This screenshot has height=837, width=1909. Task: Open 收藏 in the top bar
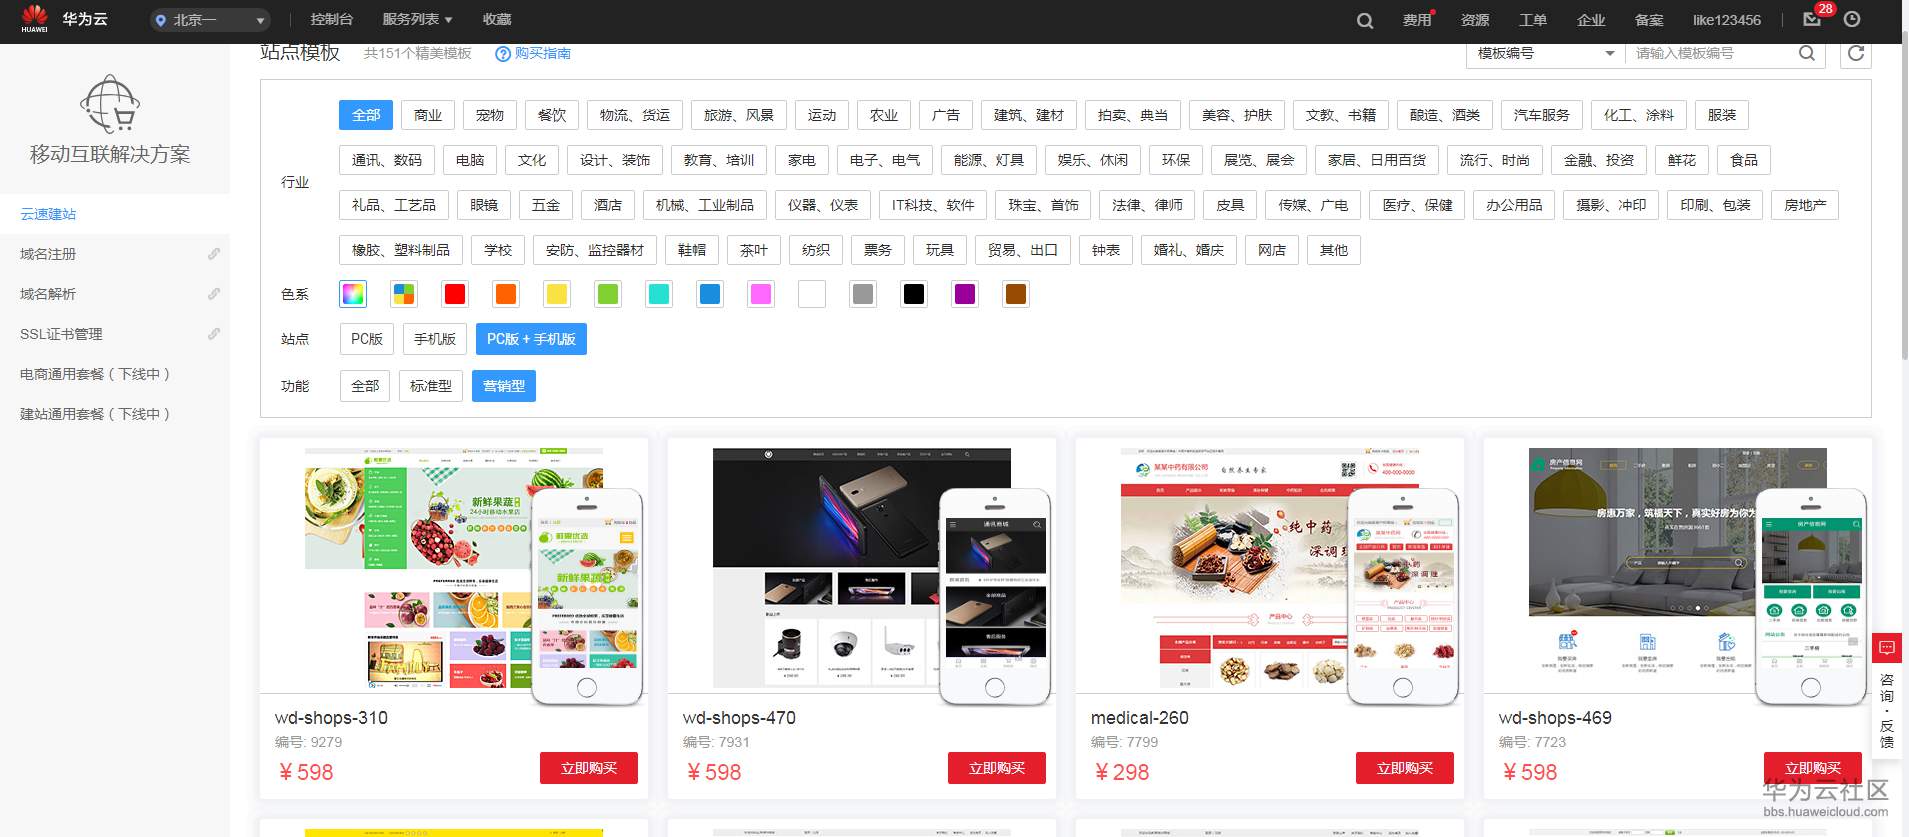click(497, 20)
